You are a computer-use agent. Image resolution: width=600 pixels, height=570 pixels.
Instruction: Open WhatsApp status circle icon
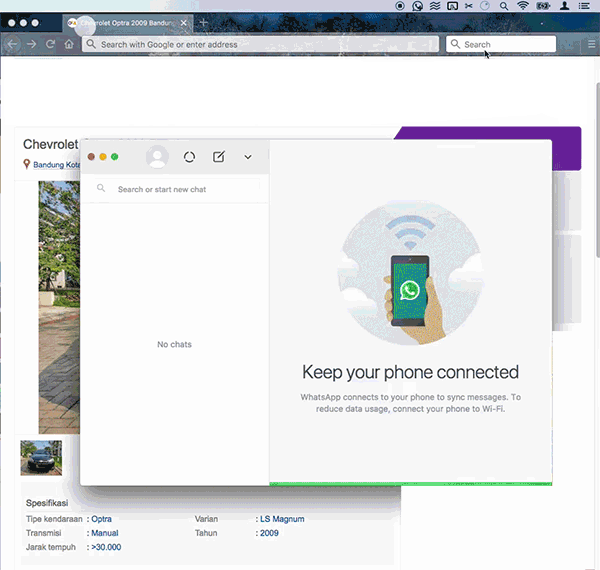[x=189, y=157]
